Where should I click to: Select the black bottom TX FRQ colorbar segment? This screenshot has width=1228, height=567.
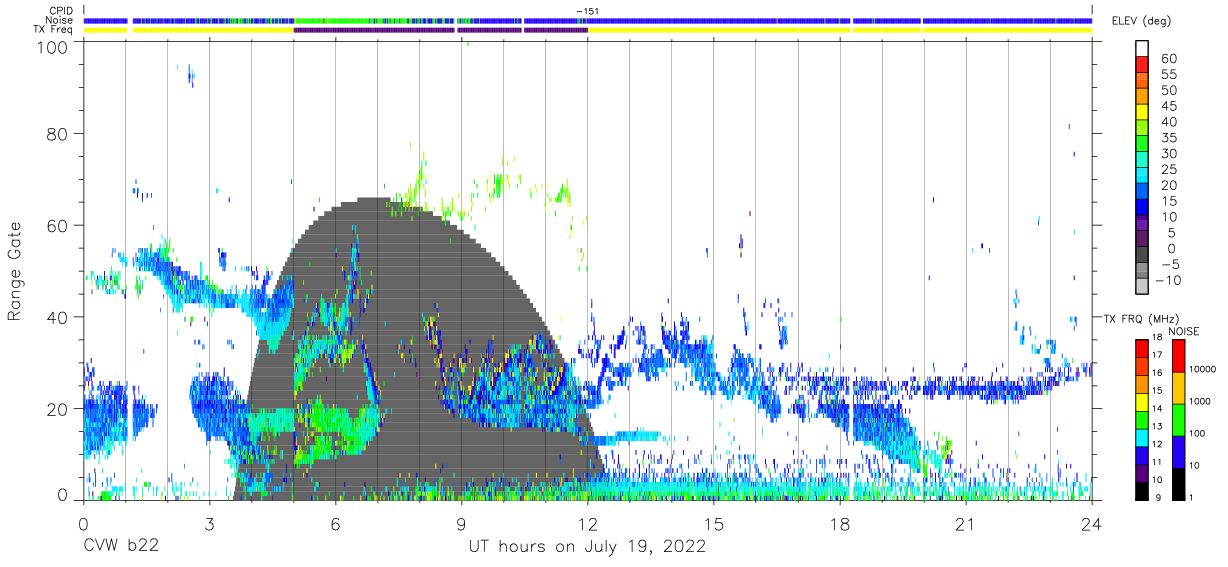pyautogui.click(x=1140, y=490)
